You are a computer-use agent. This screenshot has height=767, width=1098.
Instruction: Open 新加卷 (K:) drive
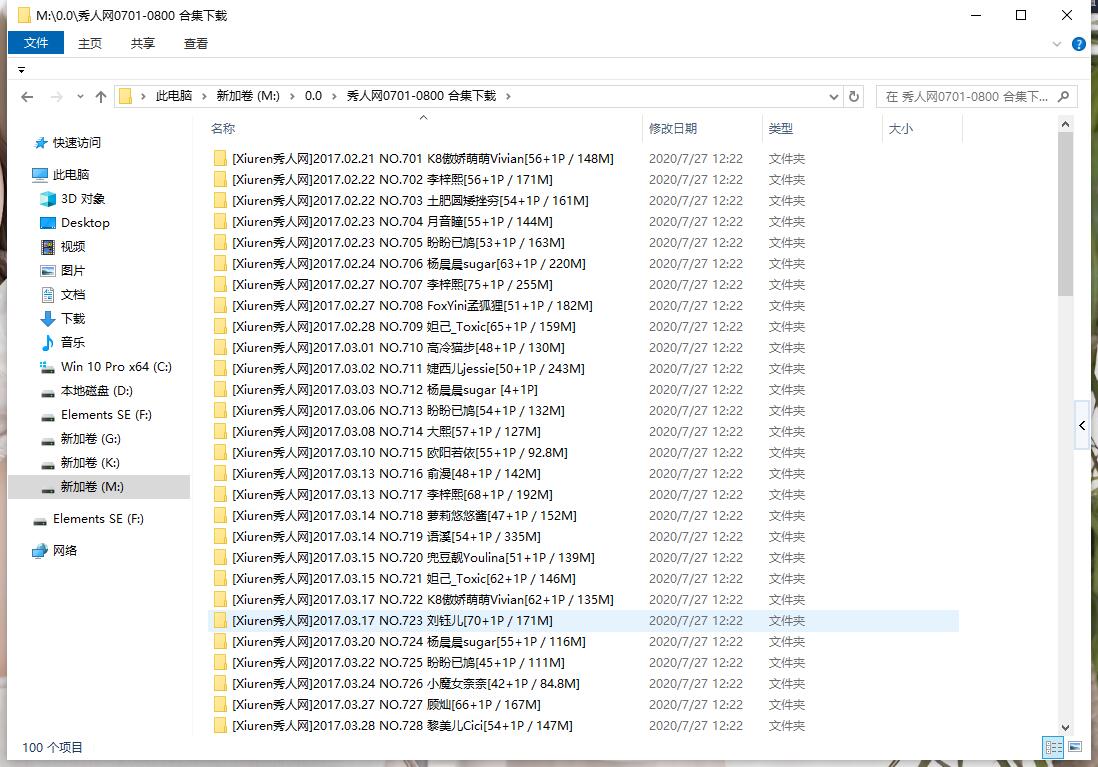pos(90,462)
